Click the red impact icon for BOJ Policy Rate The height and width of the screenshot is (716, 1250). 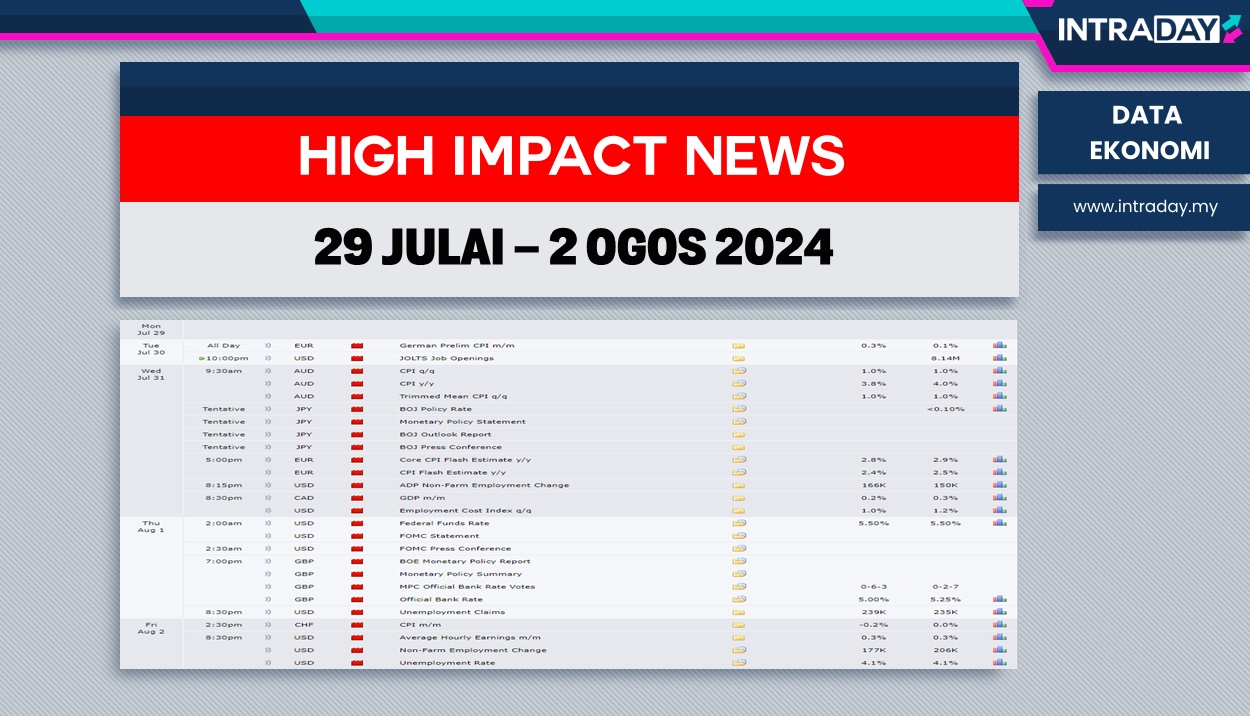point(356,408)
